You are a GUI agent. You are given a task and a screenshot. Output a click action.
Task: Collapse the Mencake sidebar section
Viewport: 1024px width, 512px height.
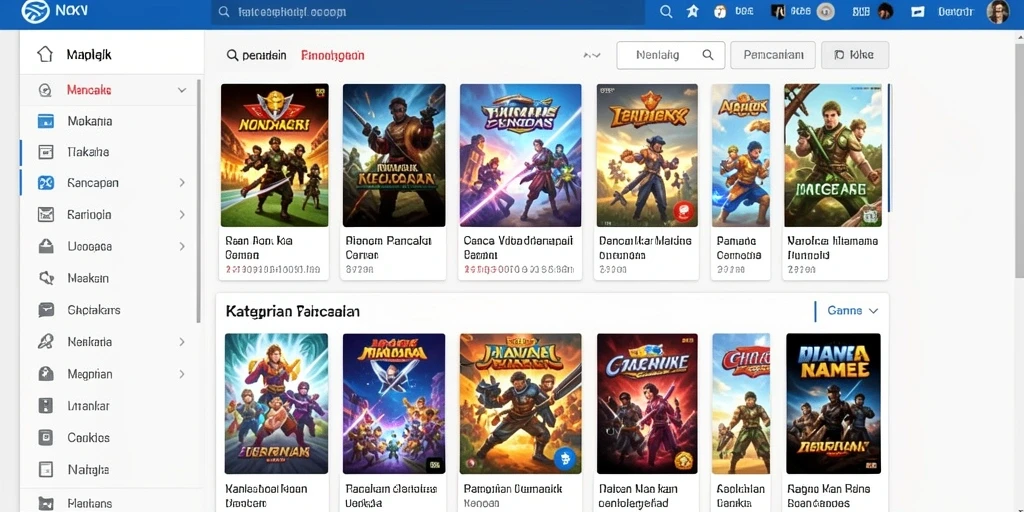182,90
